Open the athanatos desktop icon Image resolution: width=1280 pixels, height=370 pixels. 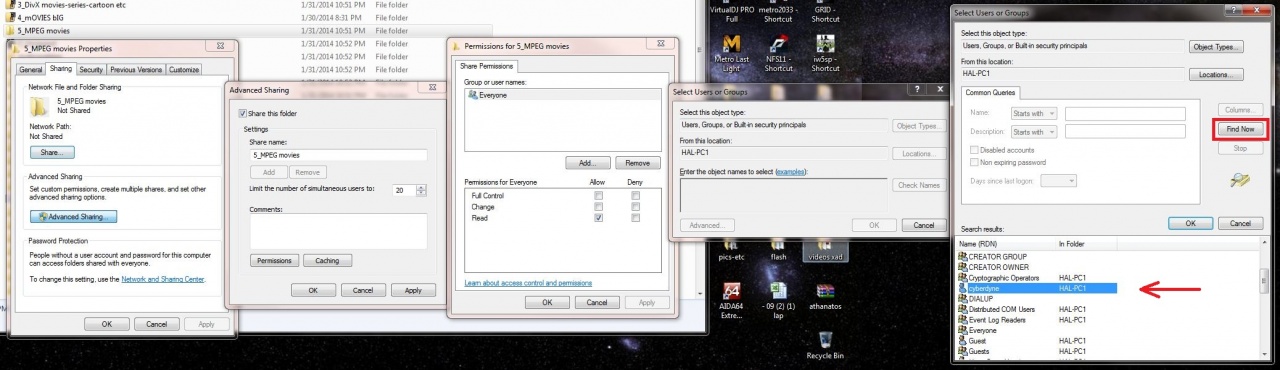(x=825, y=297)
